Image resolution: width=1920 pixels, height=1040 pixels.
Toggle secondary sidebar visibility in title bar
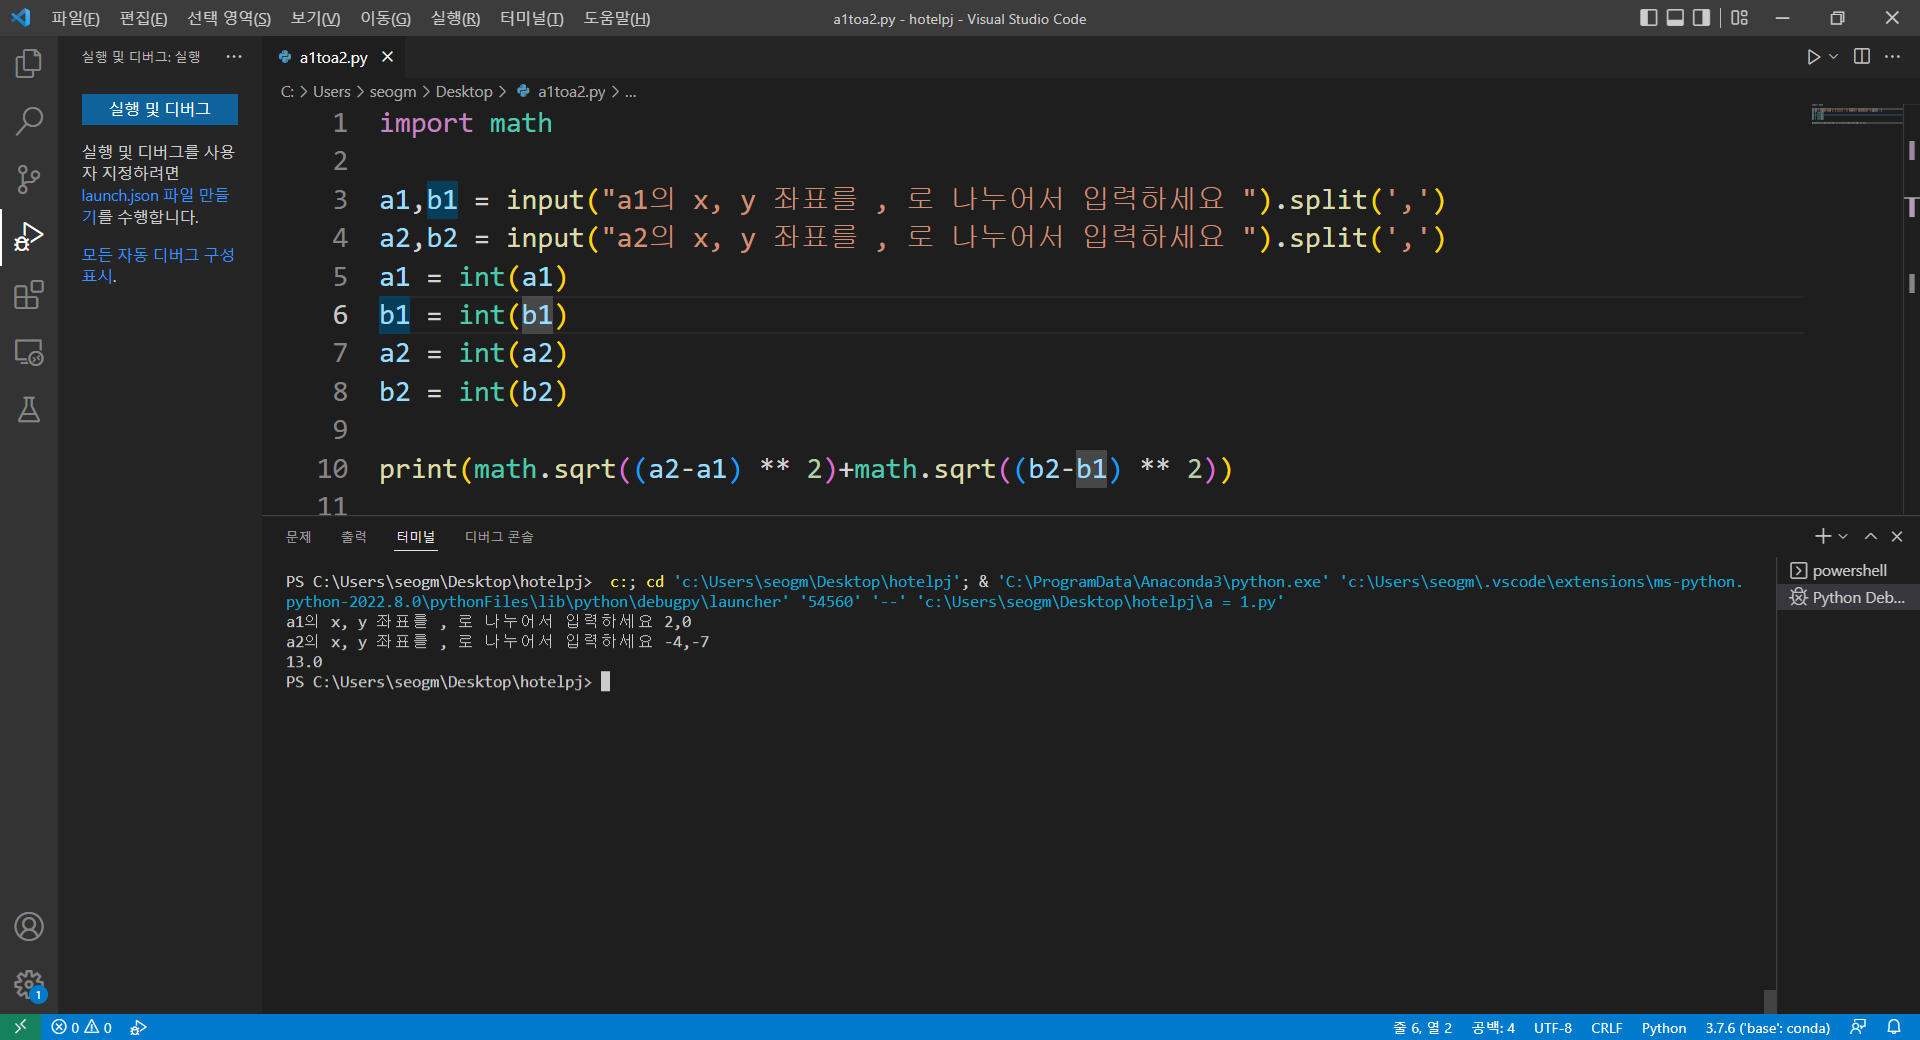[1701, 18]
